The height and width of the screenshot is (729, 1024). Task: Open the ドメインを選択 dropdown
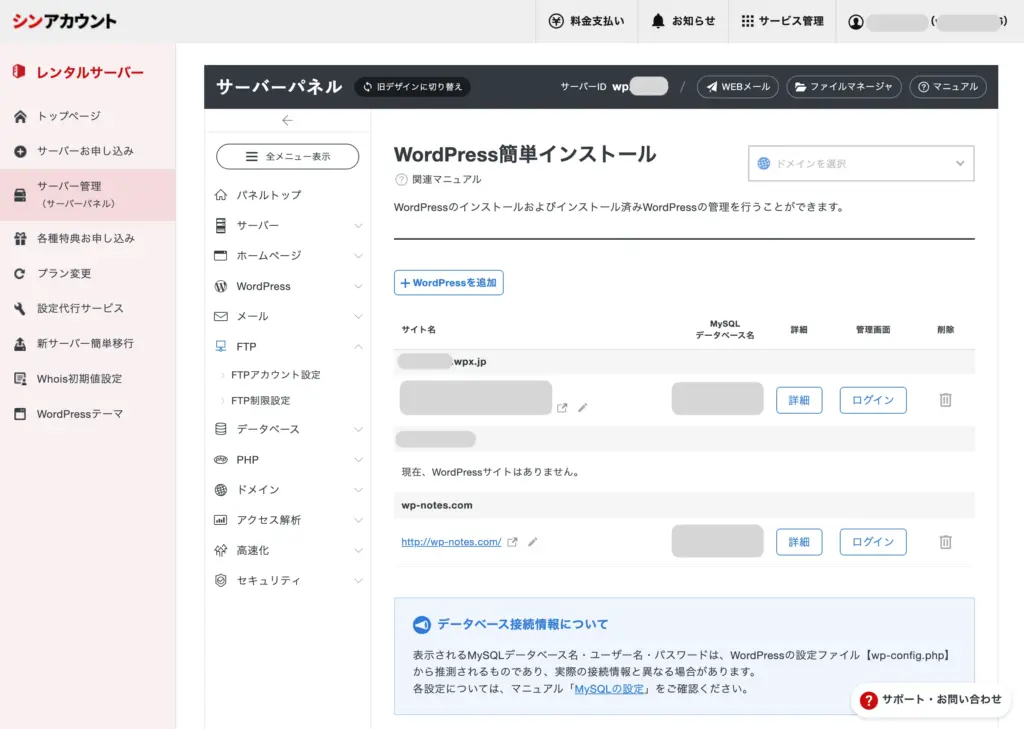pos(861,163)
